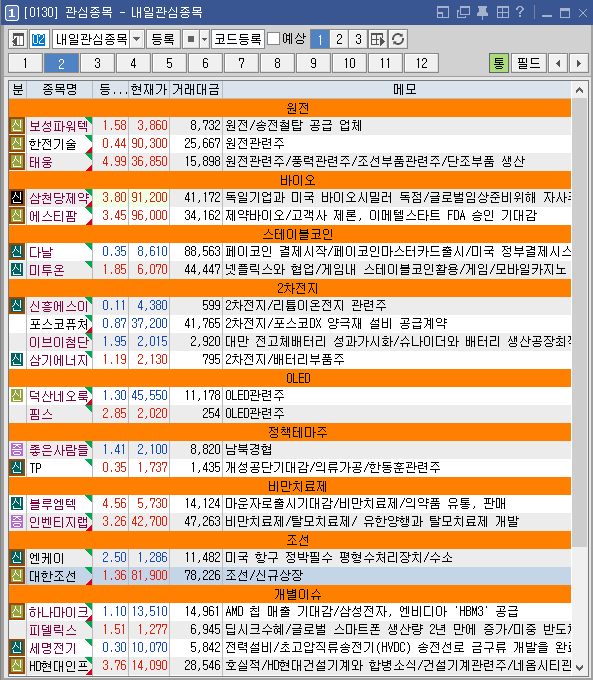Open the 내일관심종목 group dropdown
593x680 pixels.
137,39
